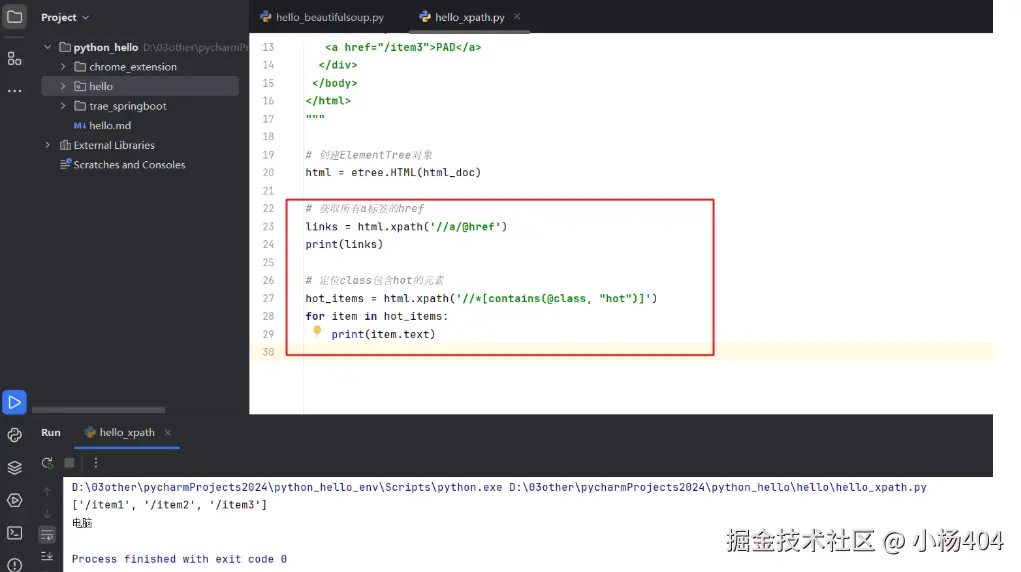
Task: Open the Terminal tool window icon
Action: click(x=14, y=533)
